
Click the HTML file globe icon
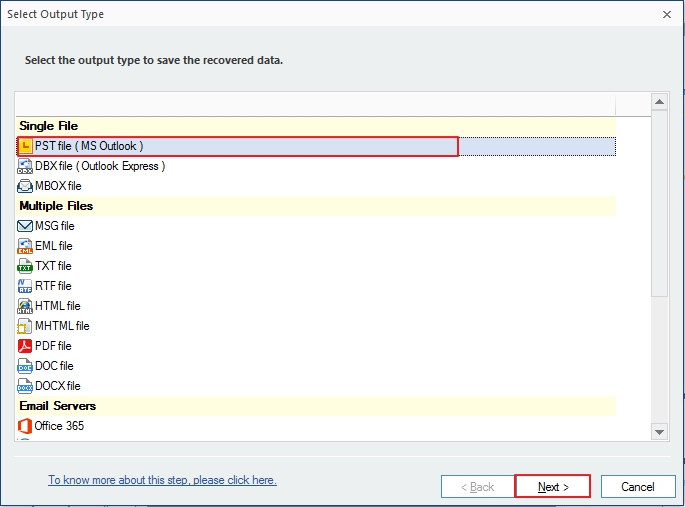25,306
